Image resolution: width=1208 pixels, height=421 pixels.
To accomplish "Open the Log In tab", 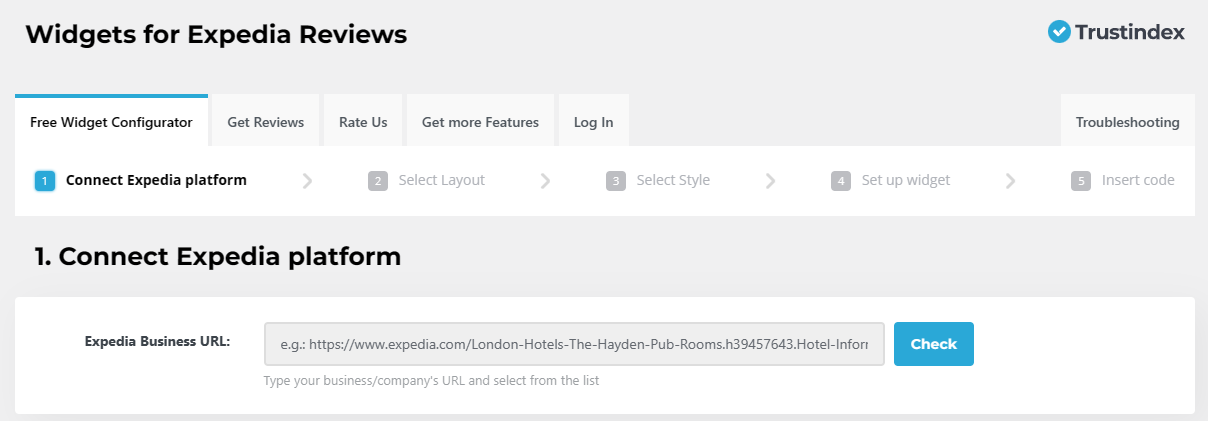I will pos(593,122).
